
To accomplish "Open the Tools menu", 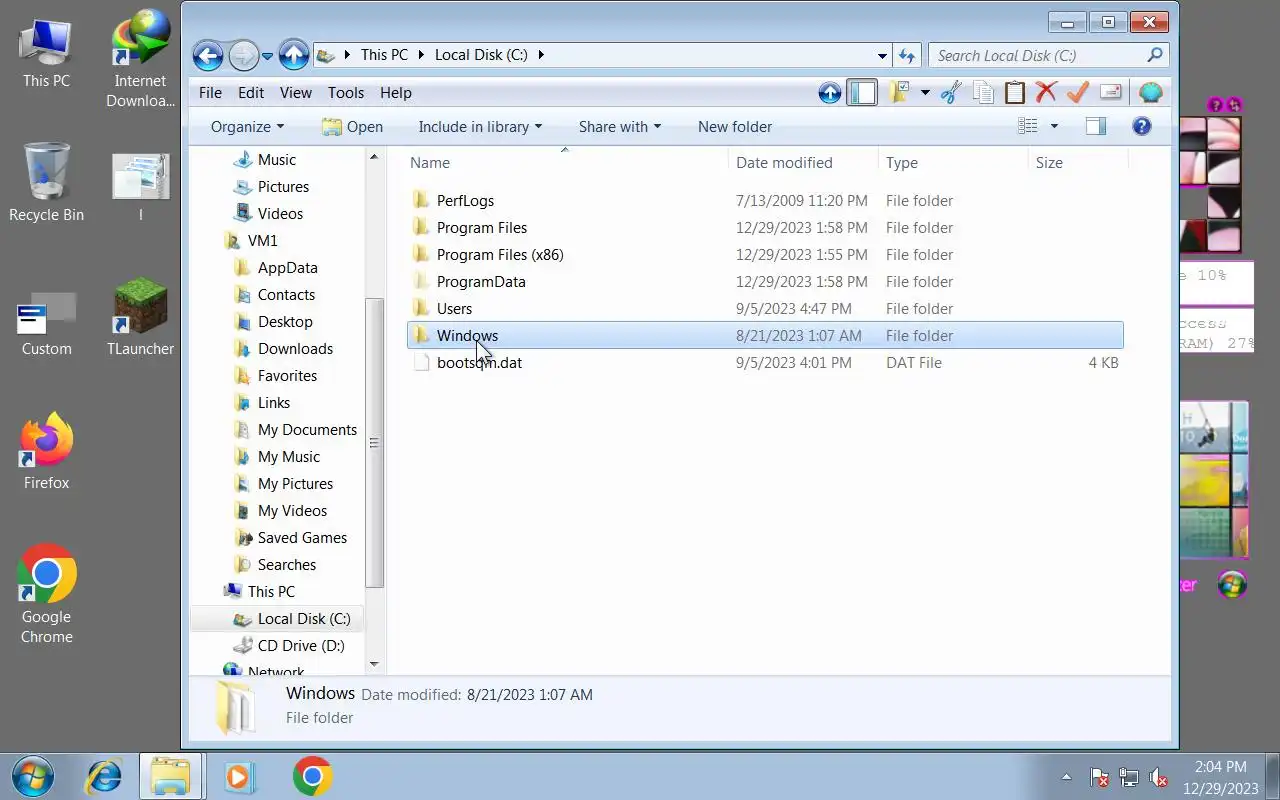I will coord(346,92).
